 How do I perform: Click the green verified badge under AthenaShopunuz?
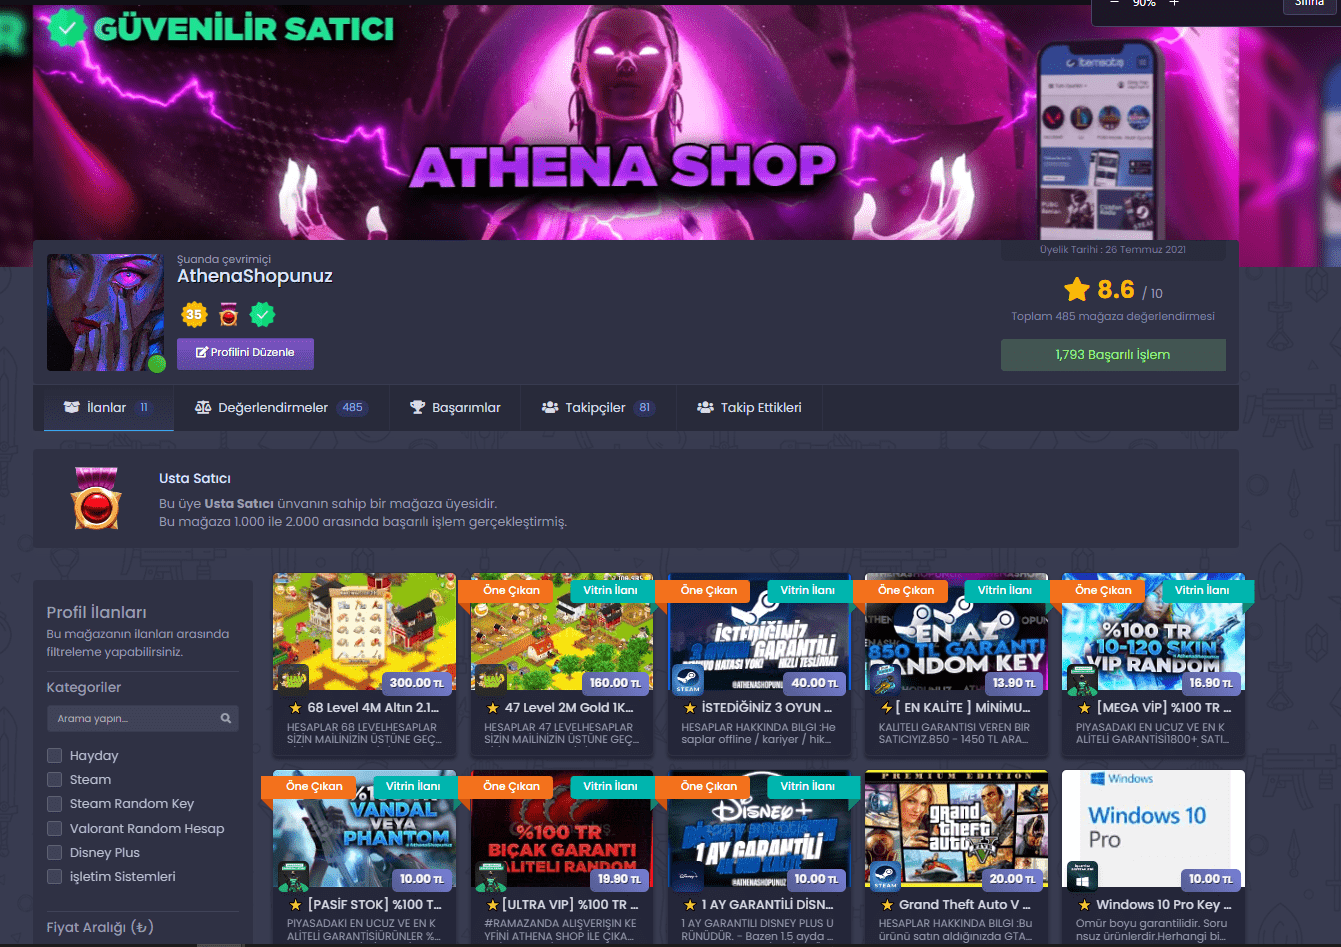(262, 315)
